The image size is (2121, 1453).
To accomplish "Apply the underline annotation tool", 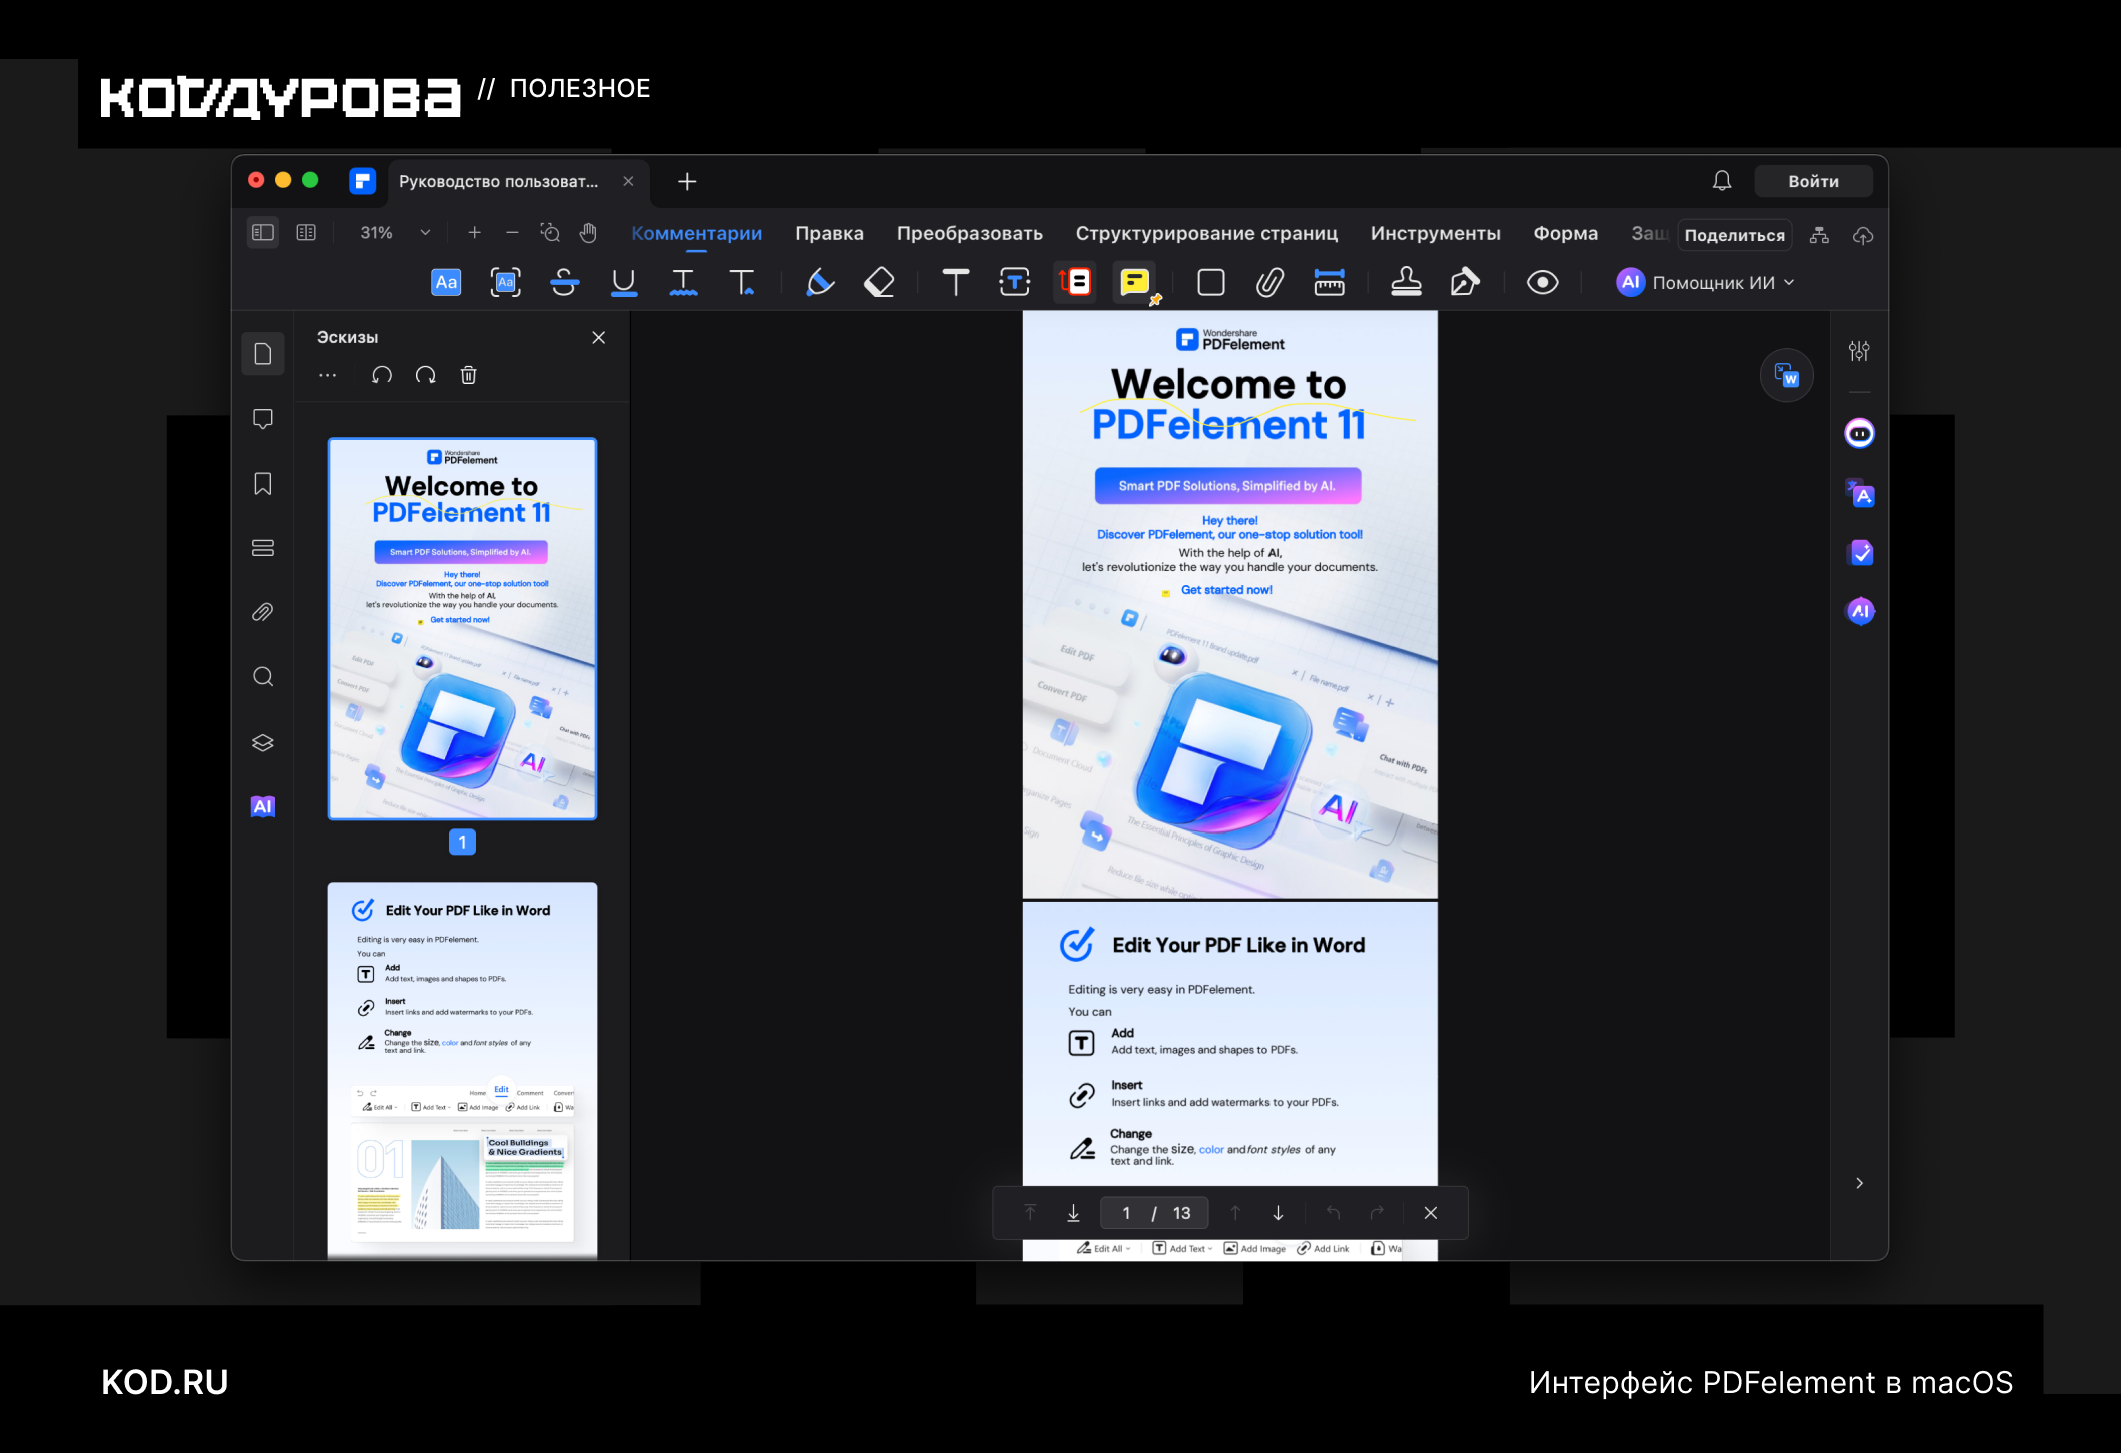I will 623,283.
